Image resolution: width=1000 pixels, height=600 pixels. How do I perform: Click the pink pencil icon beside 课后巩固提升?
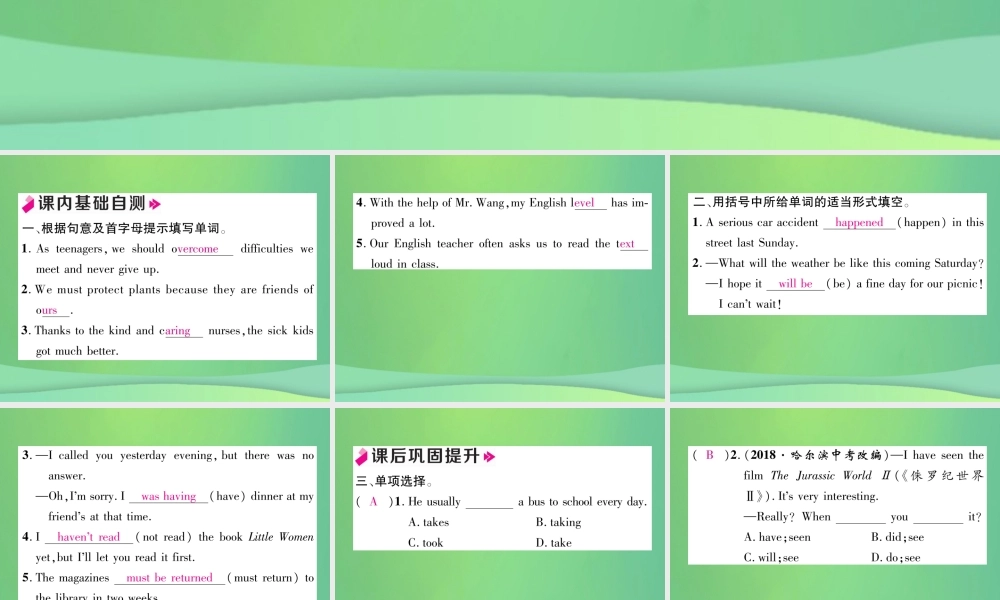click(362, 457)
